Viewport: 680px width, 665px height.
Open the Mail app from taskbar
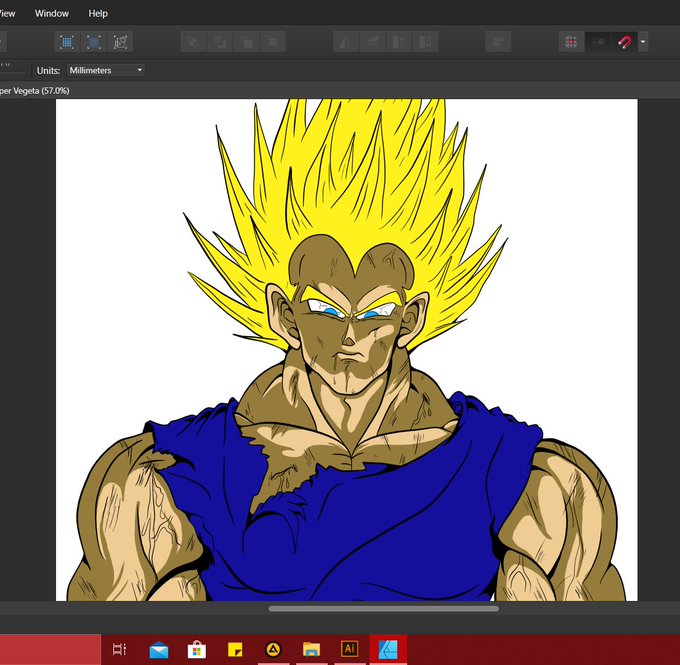(x=159, y=650)
